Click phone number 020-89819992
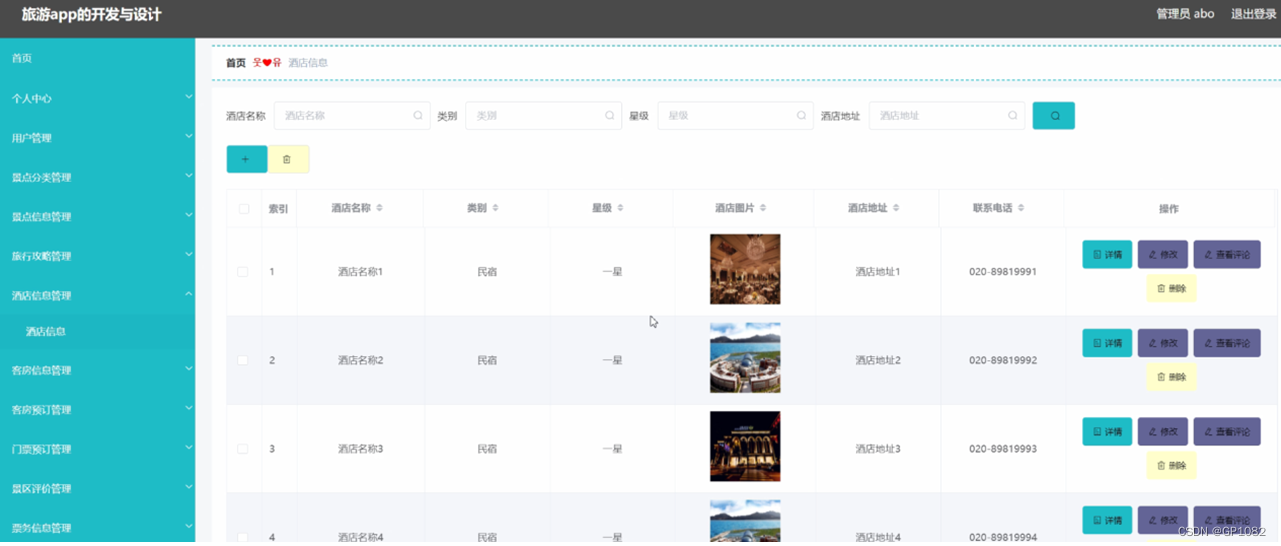This screenshot has height=546, width=1281. point(1003,360)
